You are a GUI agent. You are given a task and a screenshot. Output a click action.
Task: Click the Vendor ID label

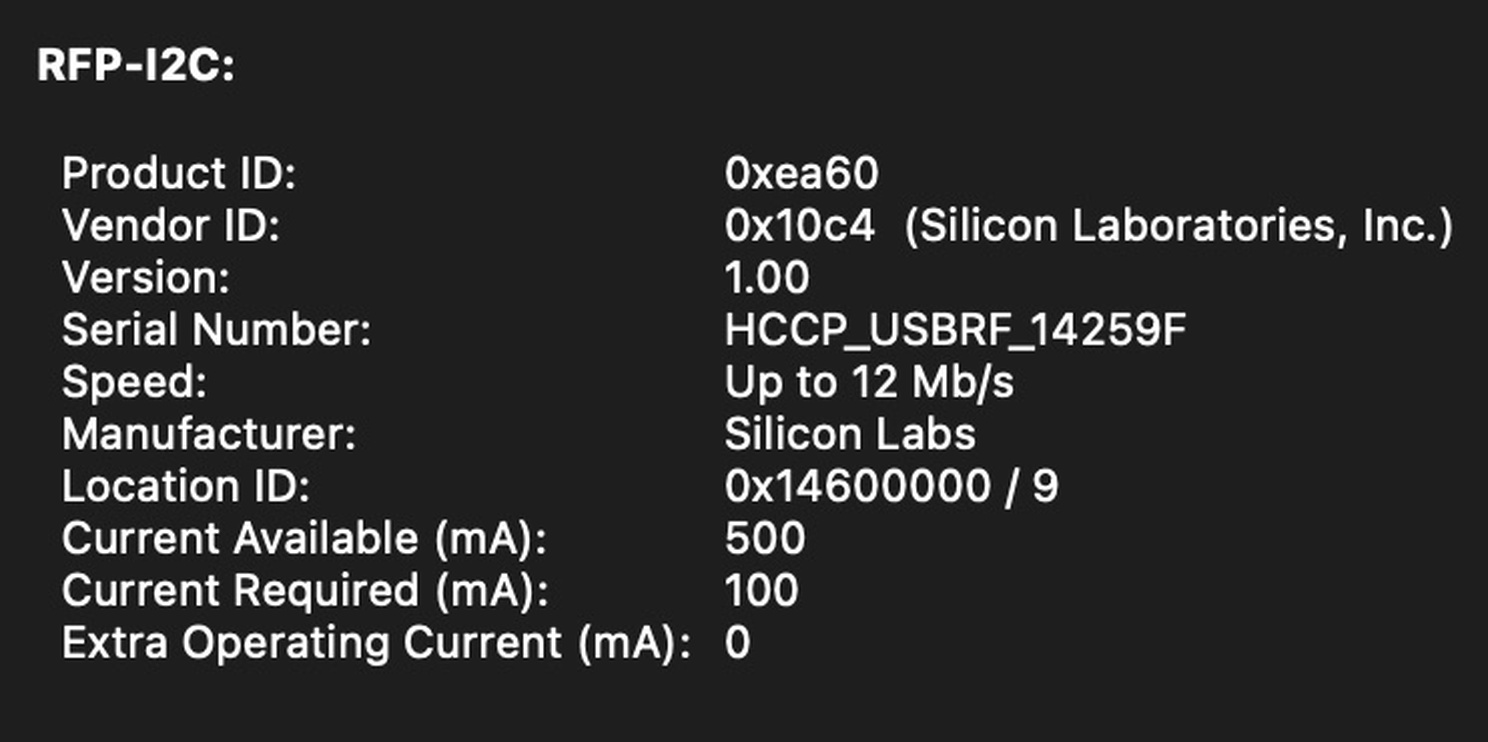(171, 226)
